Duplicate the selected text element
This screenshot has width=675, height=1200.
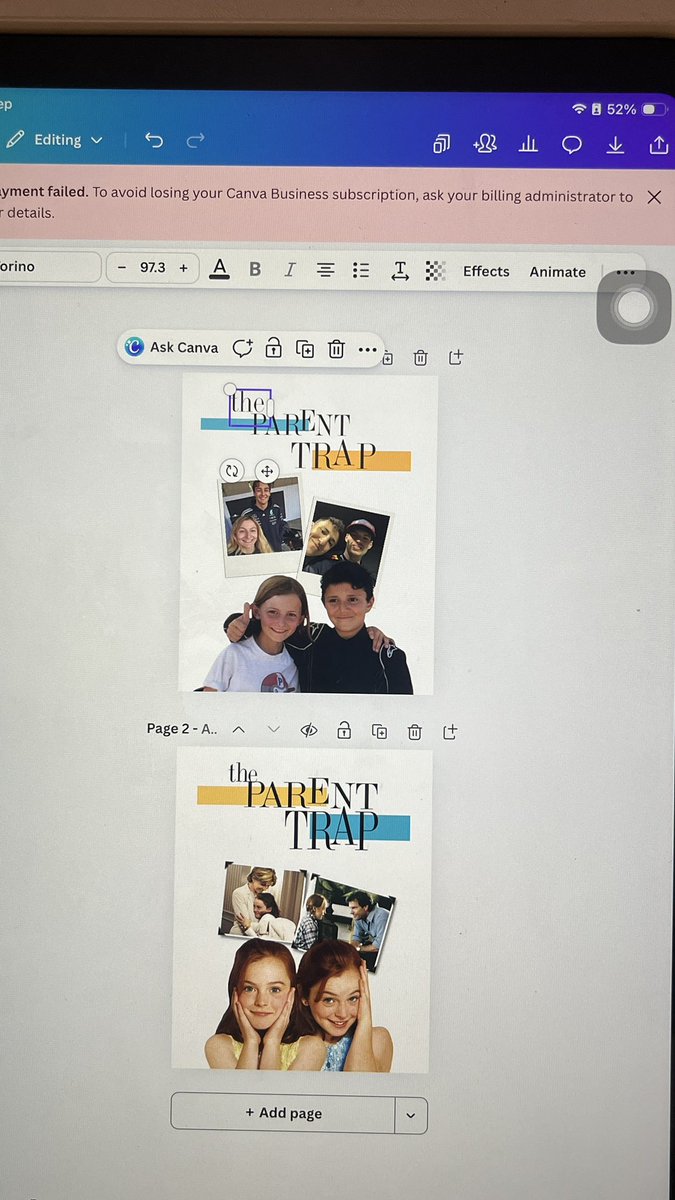click(305, 349)
